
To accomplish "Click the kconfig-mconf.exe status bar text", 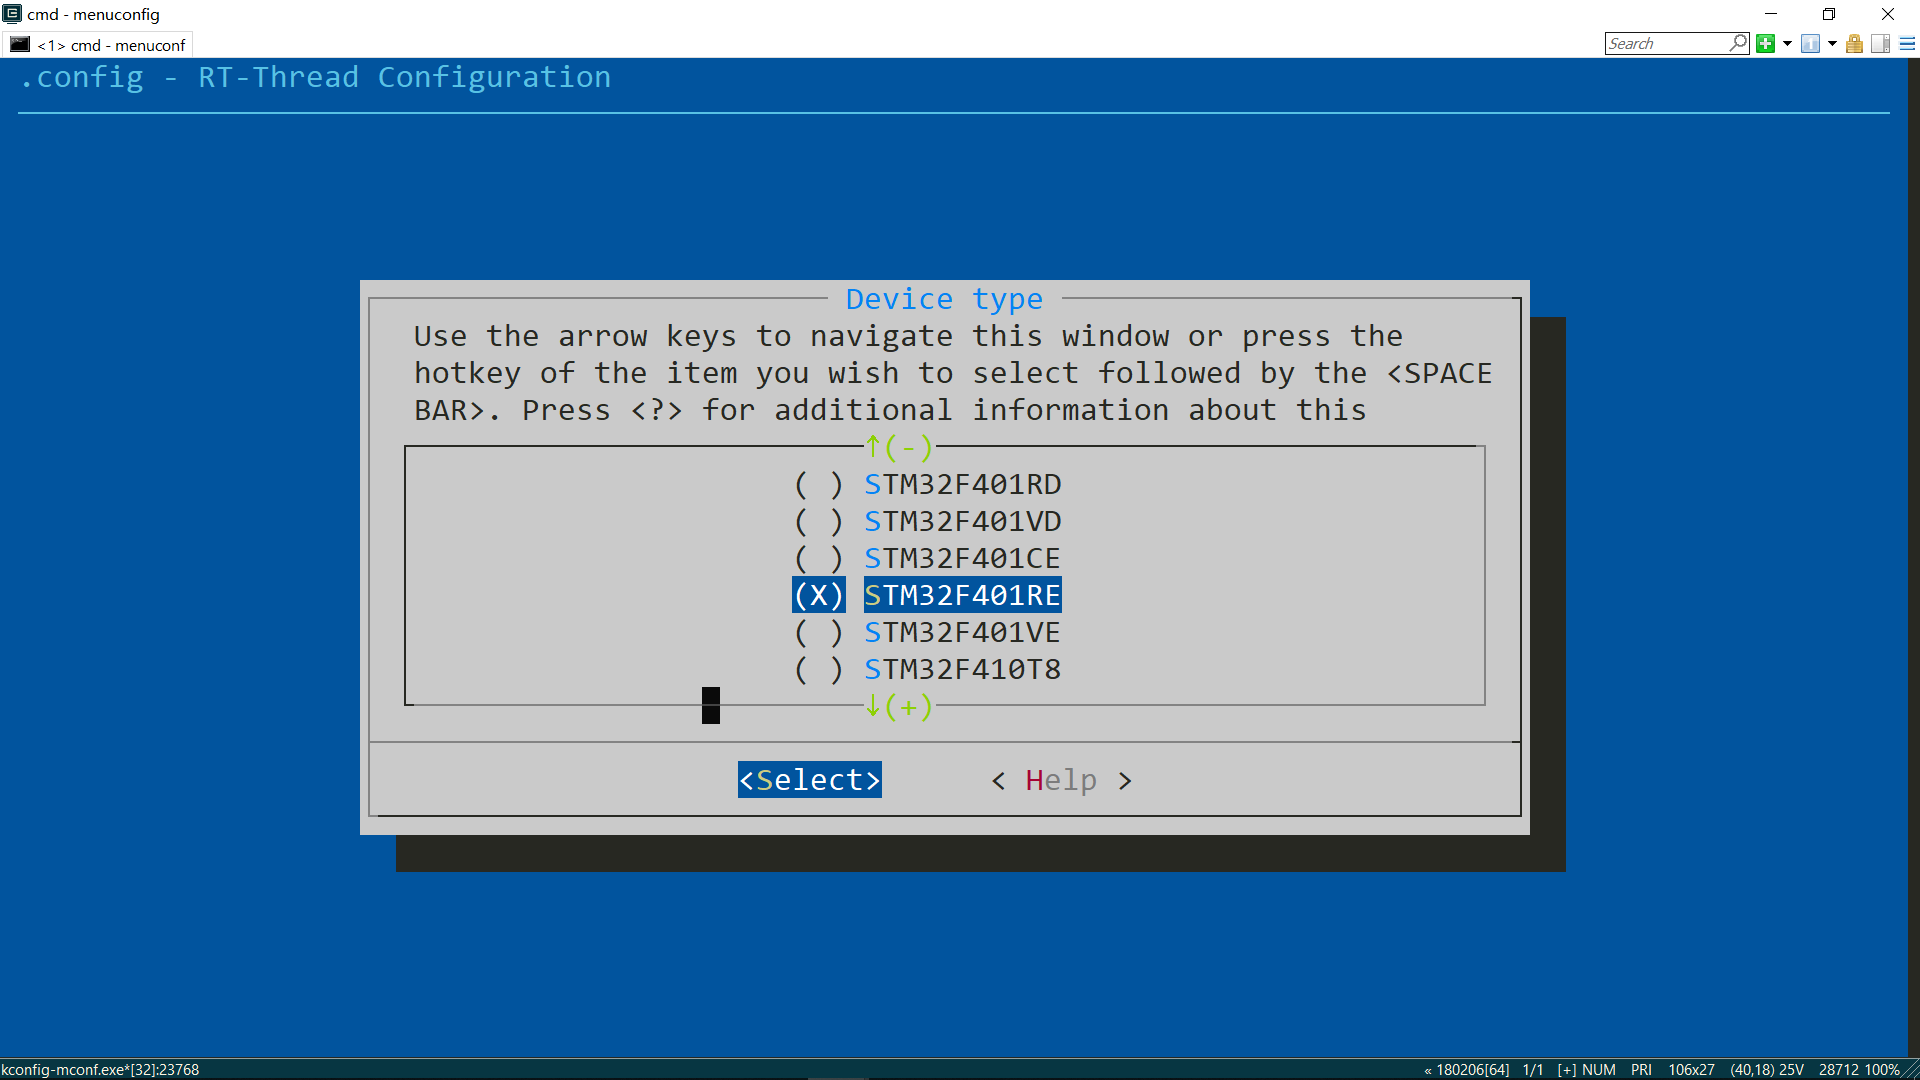I will [100, 1069].
